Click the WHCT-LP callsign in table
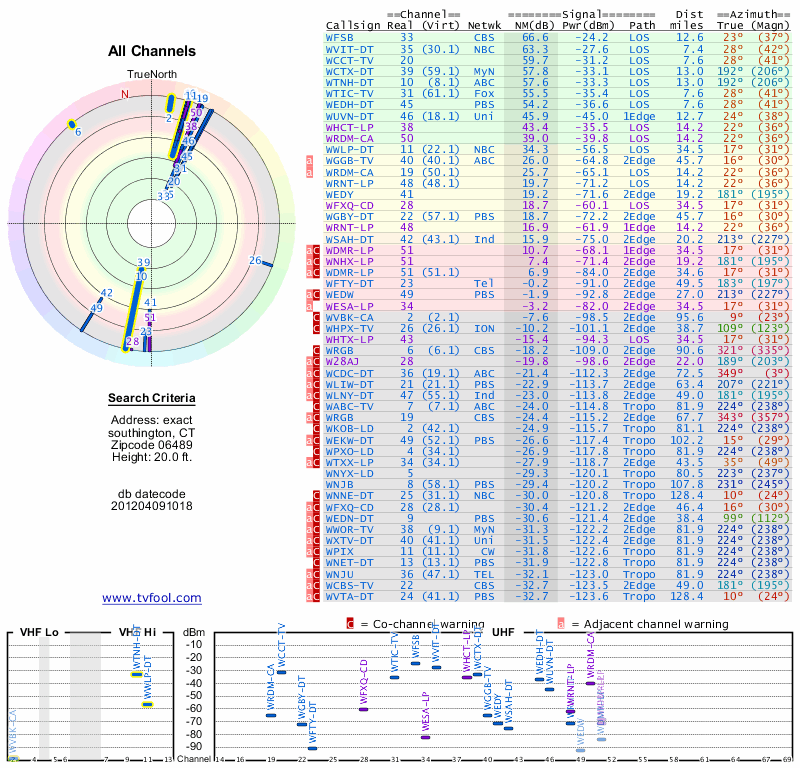 (x=349, y=128)
